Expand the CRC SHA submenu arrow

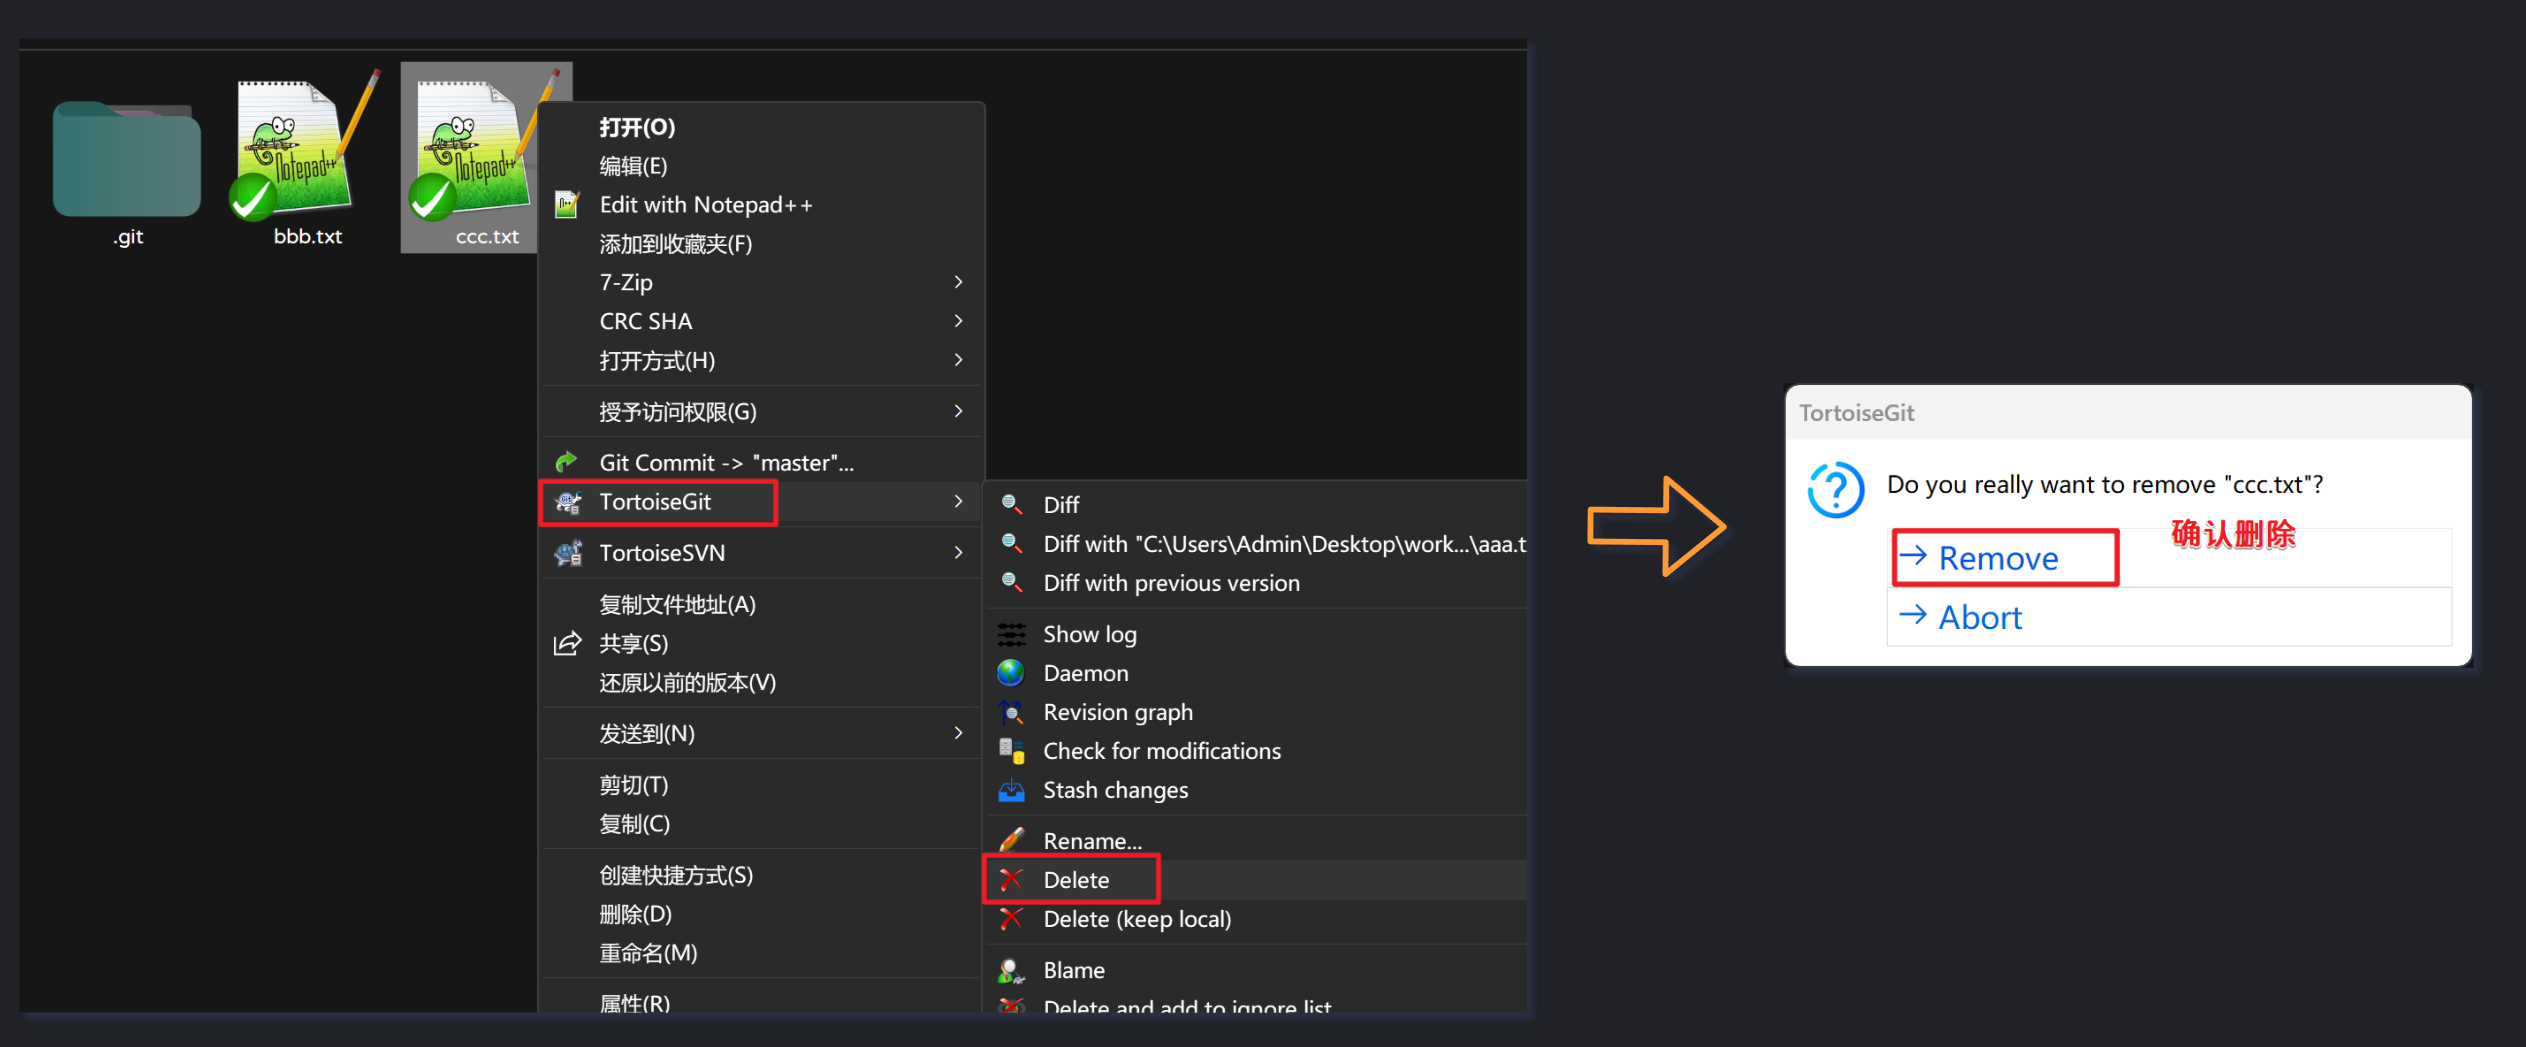pos(958,321)
